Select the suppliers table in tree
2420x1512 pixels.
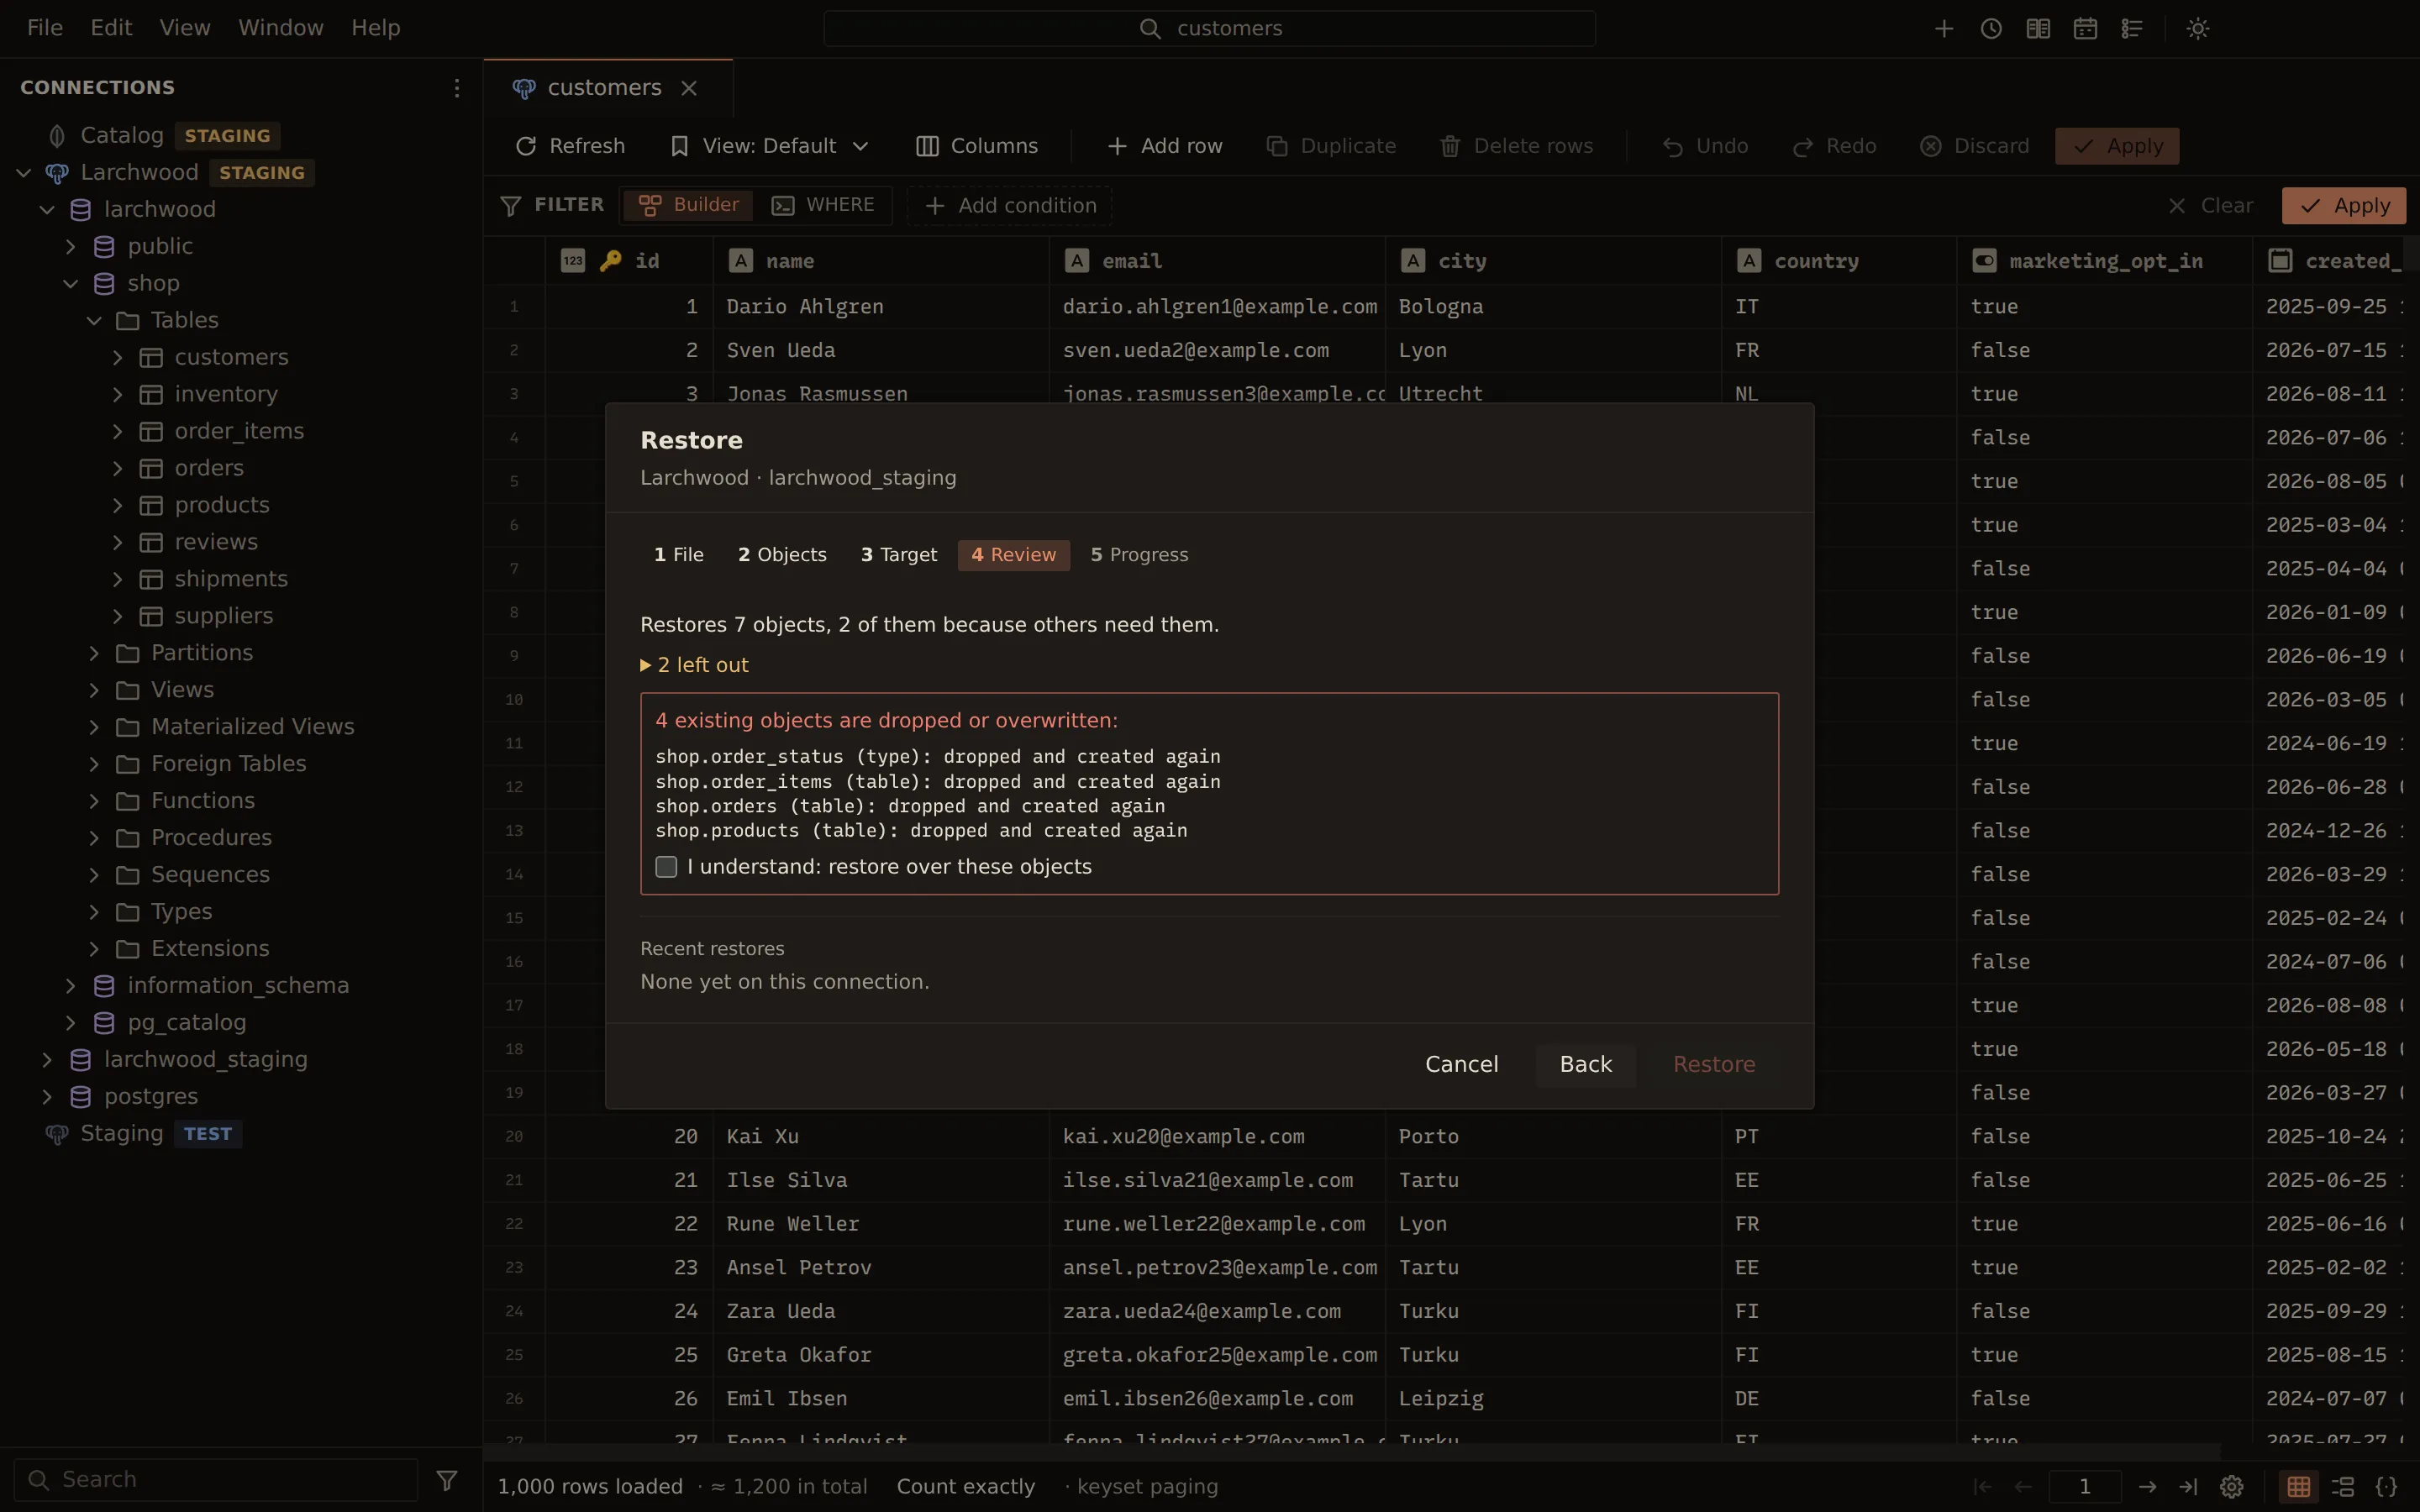pos(223,617)
